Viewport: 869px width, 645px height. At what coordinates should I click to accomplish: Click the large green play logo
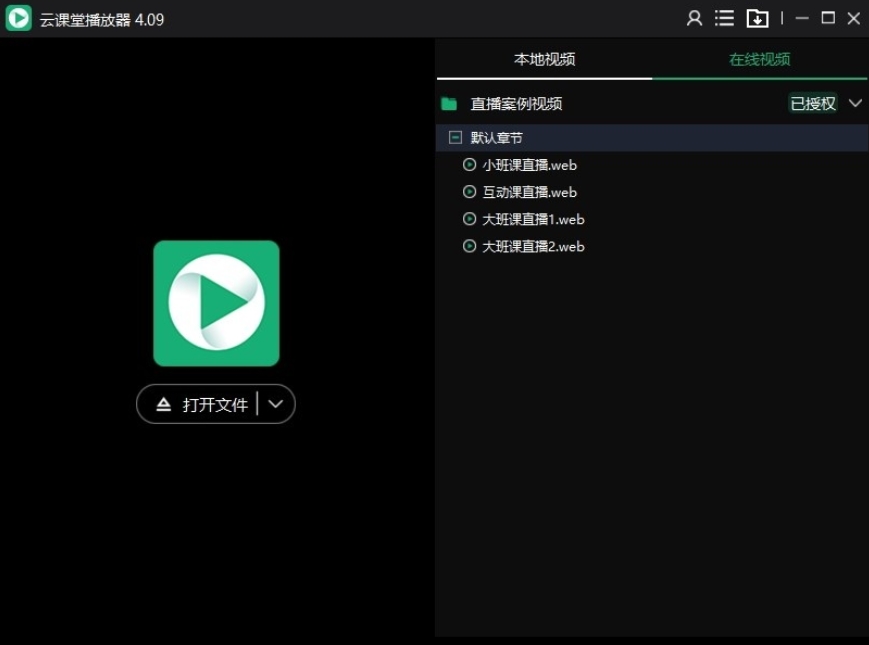pos(216,303)
